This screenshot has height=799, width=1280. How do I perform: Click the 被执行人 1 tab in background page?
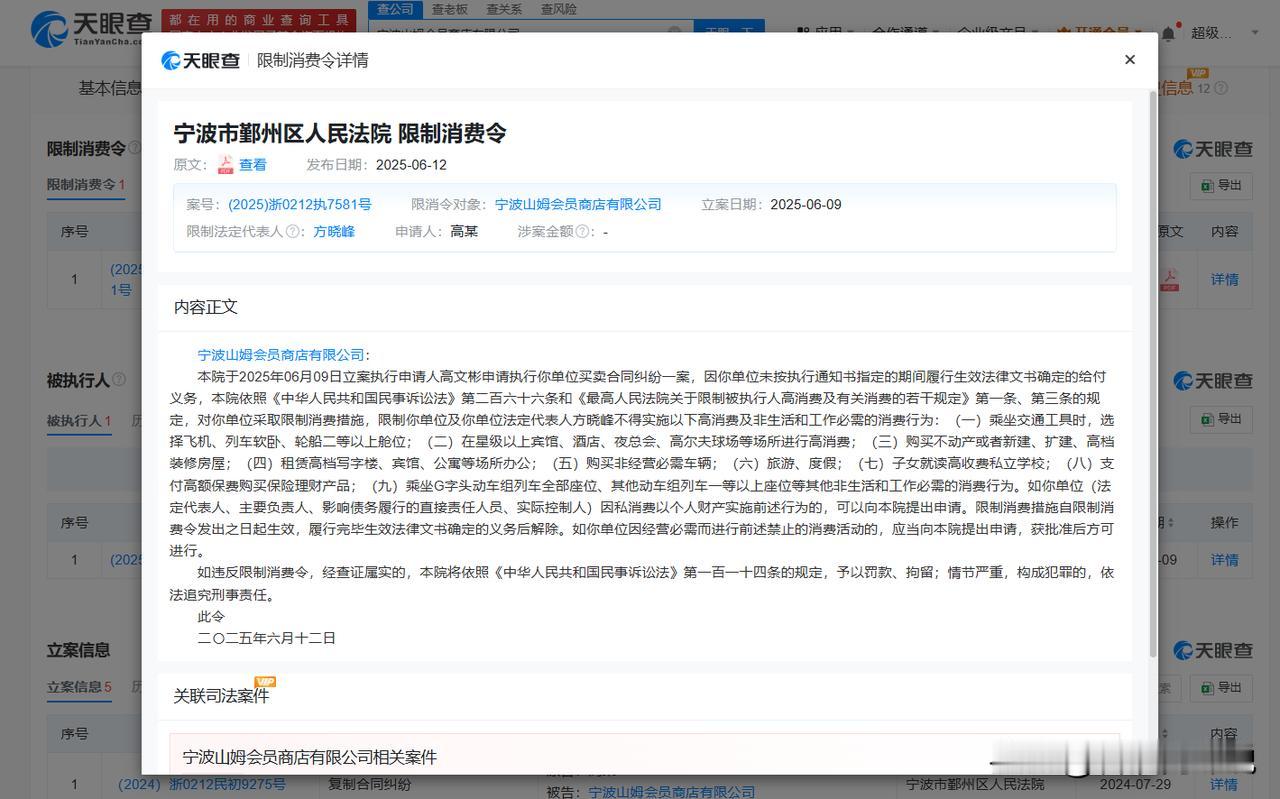[79, 421]
